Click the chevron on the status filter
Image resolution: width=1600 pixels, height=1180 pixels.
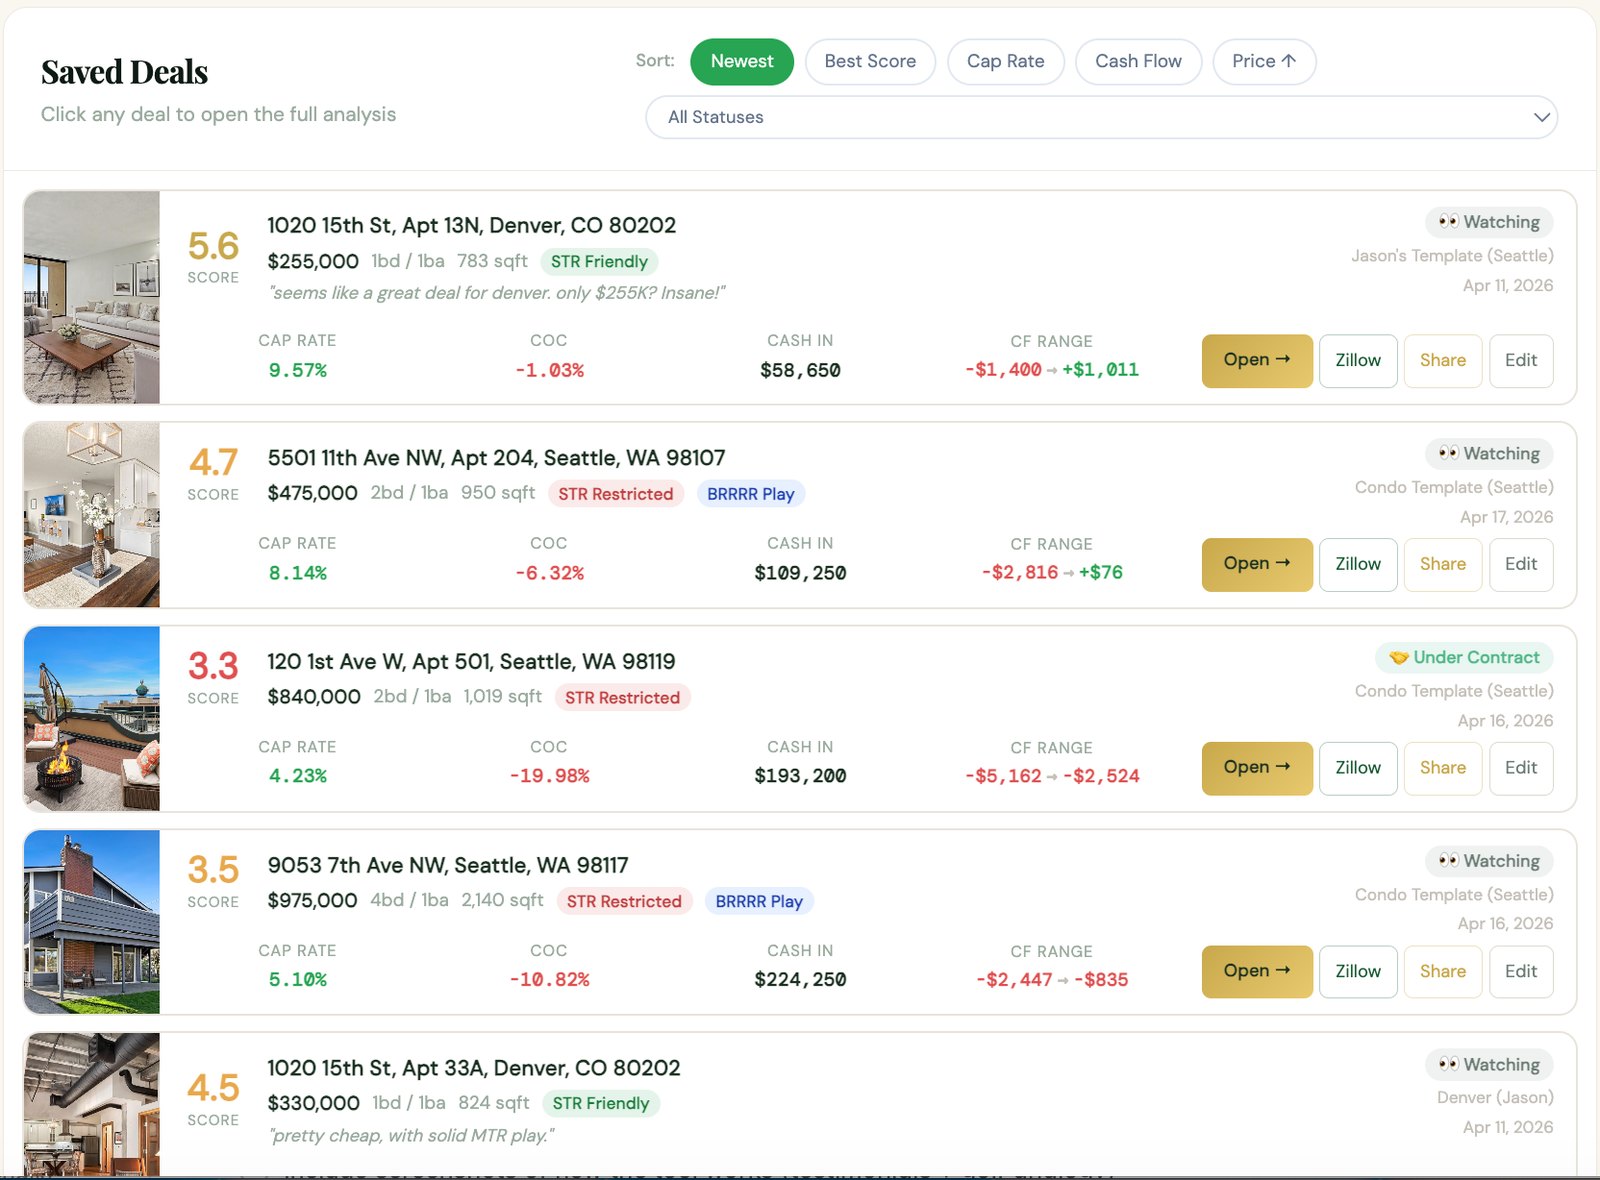[1540, 117]
